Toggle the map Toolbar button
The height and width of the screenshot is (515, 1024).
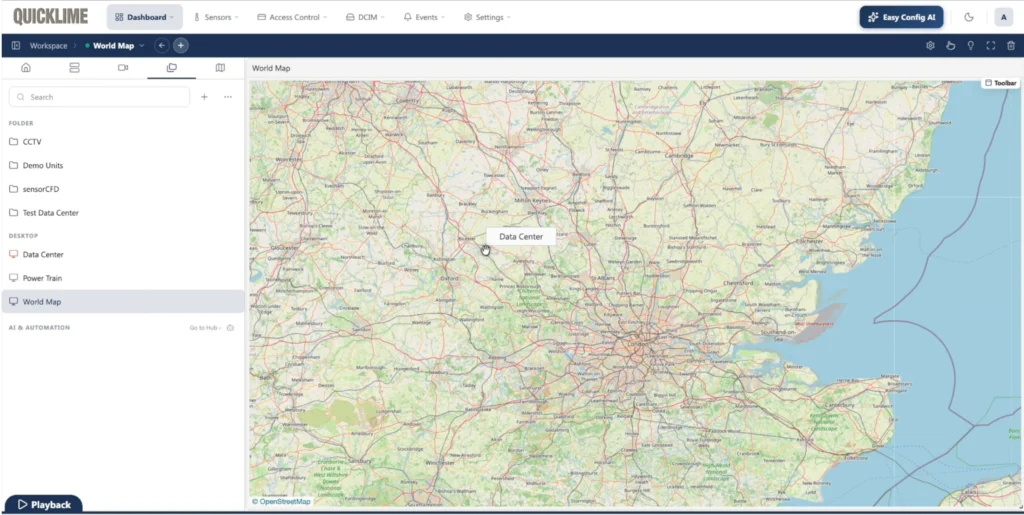[x=1000, y=83]
